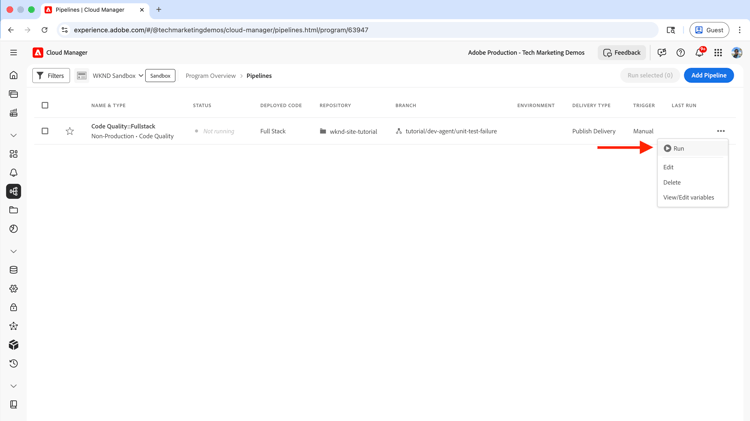This screenshot has width=750, height=421.
Task: Choose Delete from the context menu
Action: 693,182
